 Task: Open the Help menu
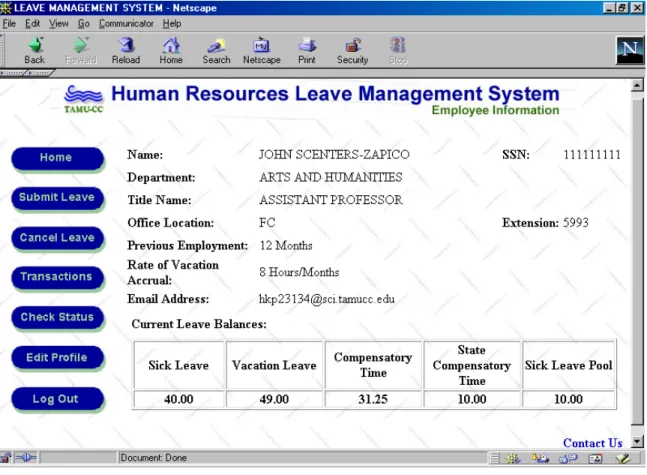(172, 24)
